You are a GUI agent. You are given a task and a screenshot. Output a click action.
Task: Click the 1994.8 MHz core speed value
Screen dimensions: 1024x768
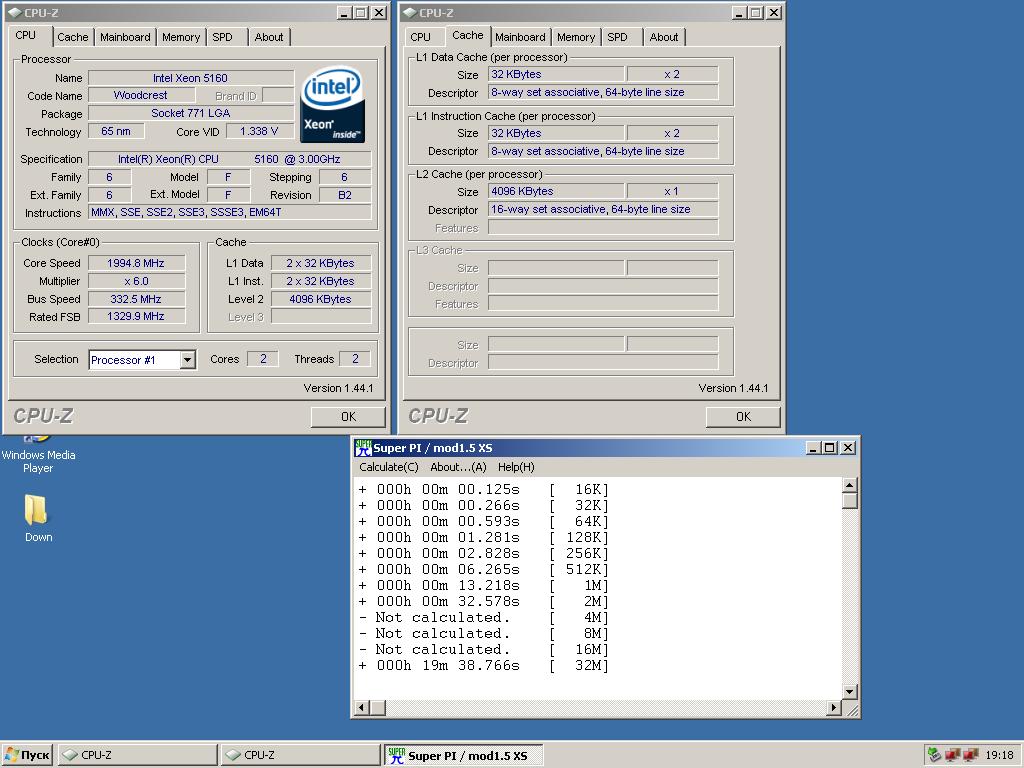click(x=136, y=263)
